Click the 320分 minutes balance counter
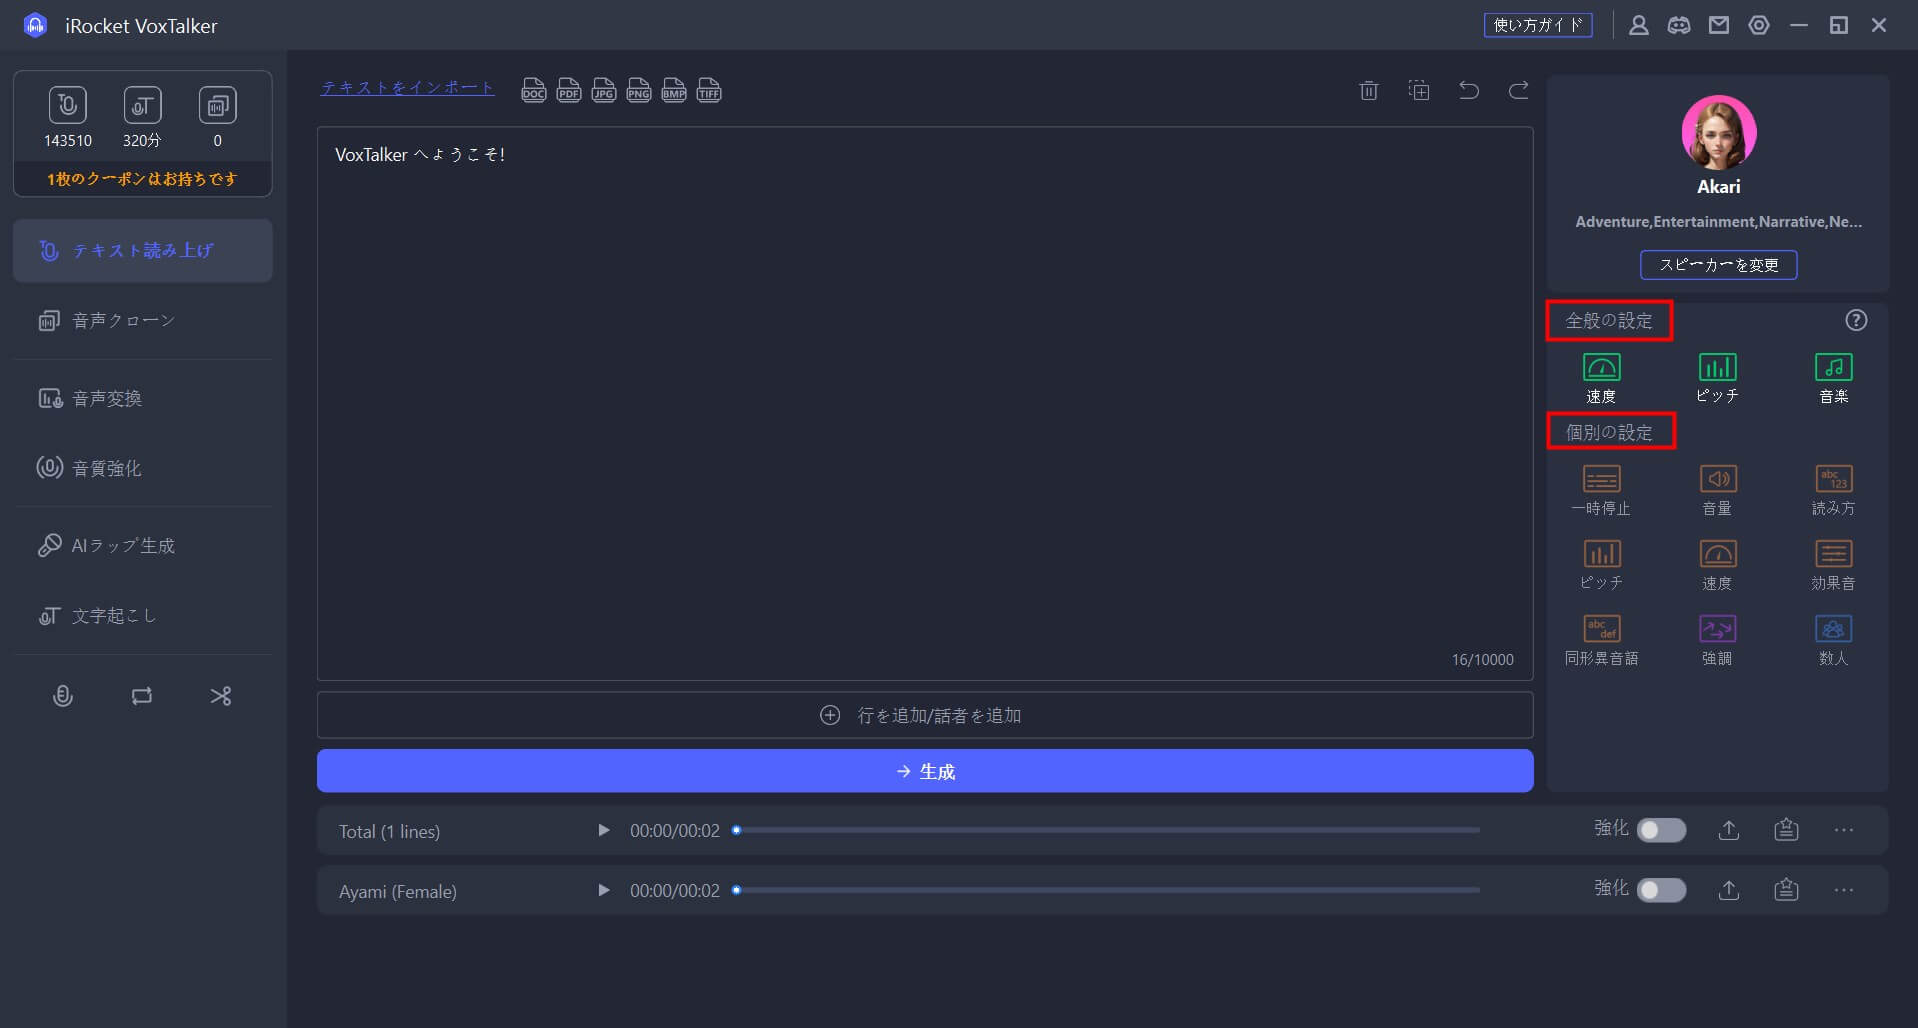The image size is (1918, 1028). click(x=142, y=118)
